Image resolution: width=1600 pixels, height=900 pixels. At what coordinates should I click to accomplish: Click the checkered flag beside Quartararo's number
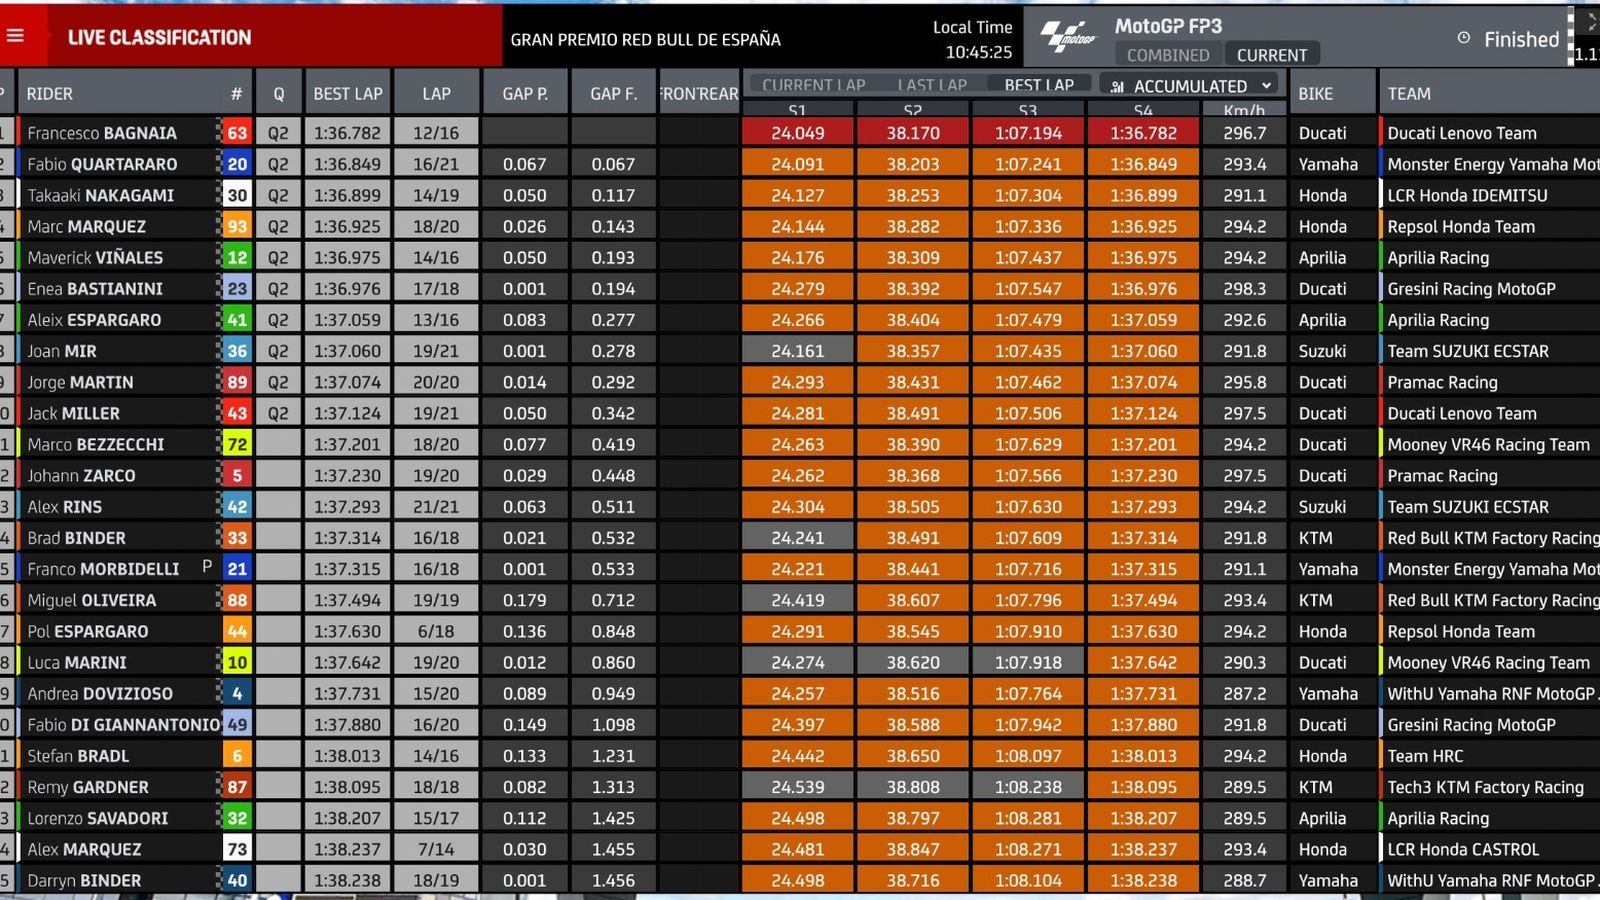[x=219, y=163]
